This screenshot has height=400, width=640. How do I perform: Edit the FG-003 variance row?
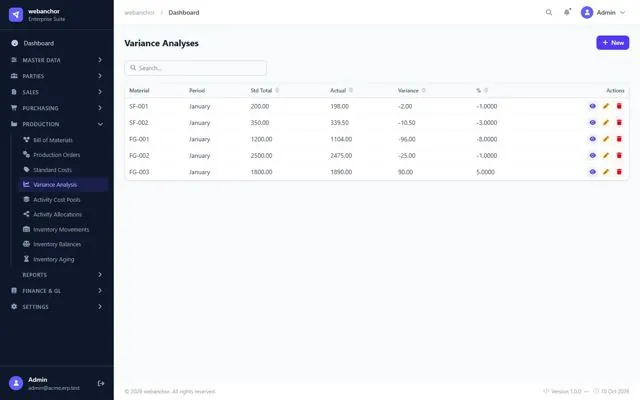[606, 172]
